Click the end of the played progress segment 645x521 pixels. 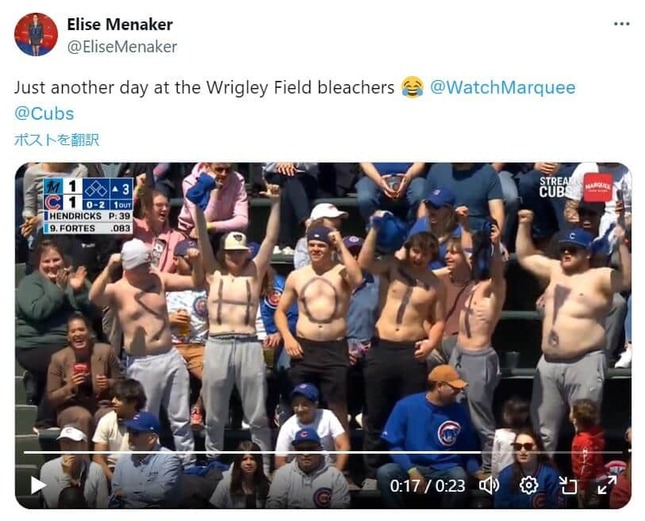point(480,453)
